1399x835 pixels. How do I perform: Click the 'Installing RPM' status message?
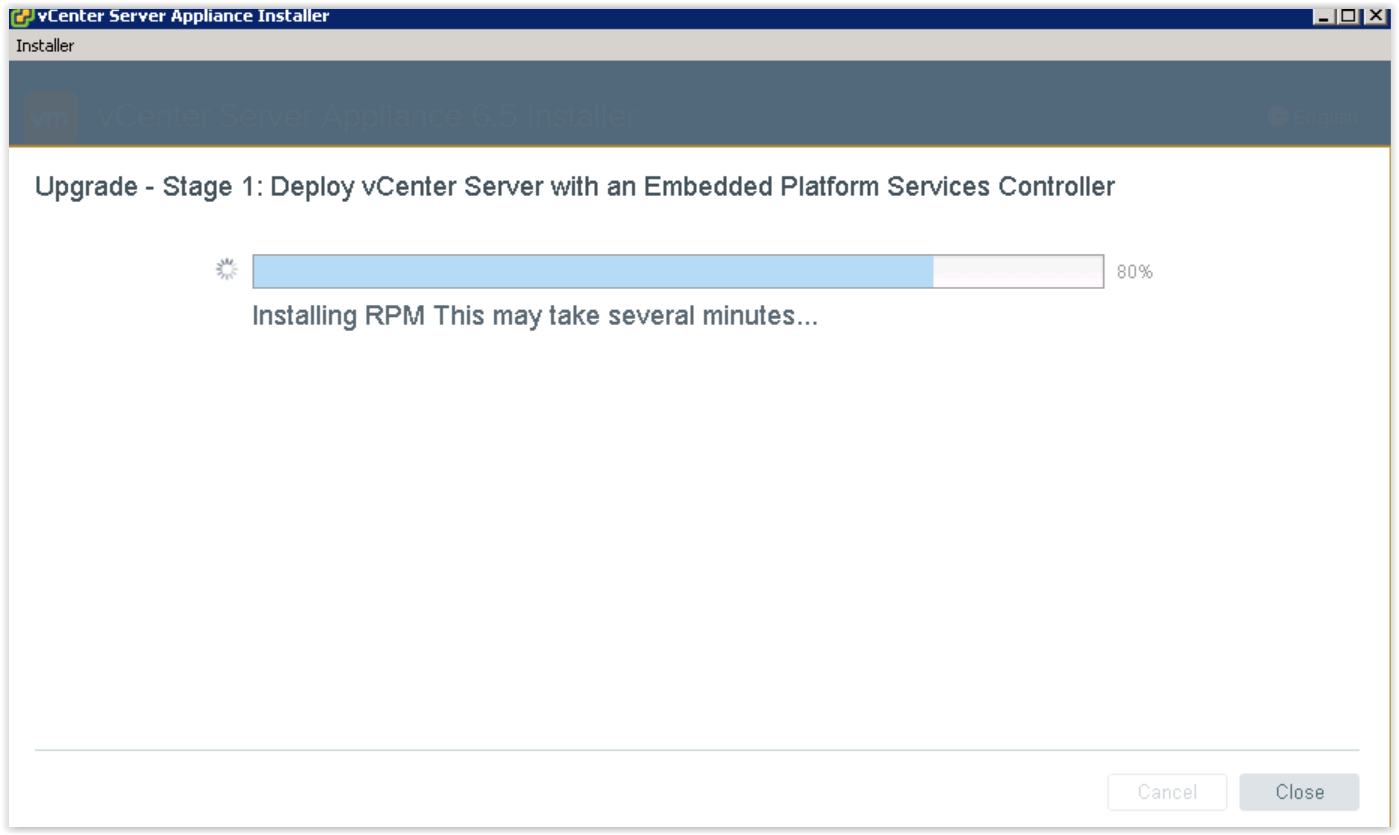pyautogui.click(x=535, y=317)
